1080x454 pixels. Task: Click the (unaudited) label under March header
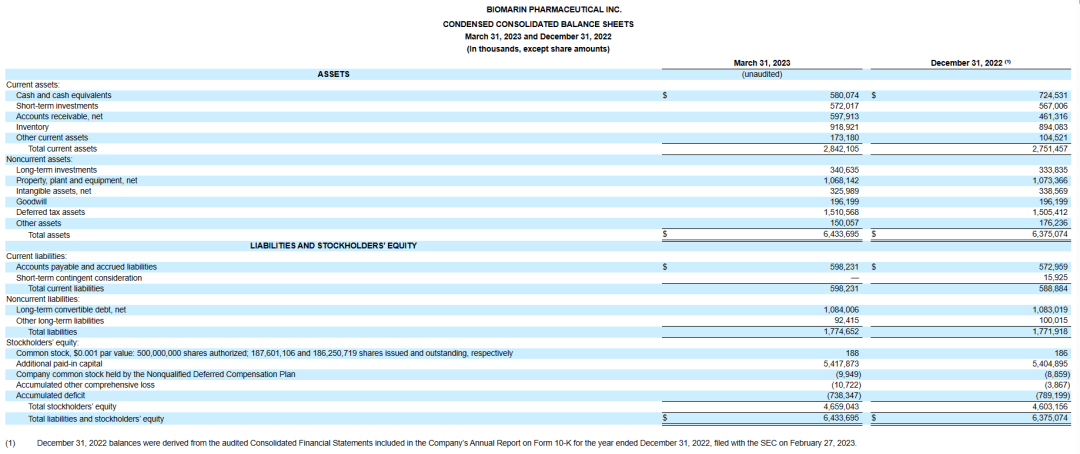point(761,74)
